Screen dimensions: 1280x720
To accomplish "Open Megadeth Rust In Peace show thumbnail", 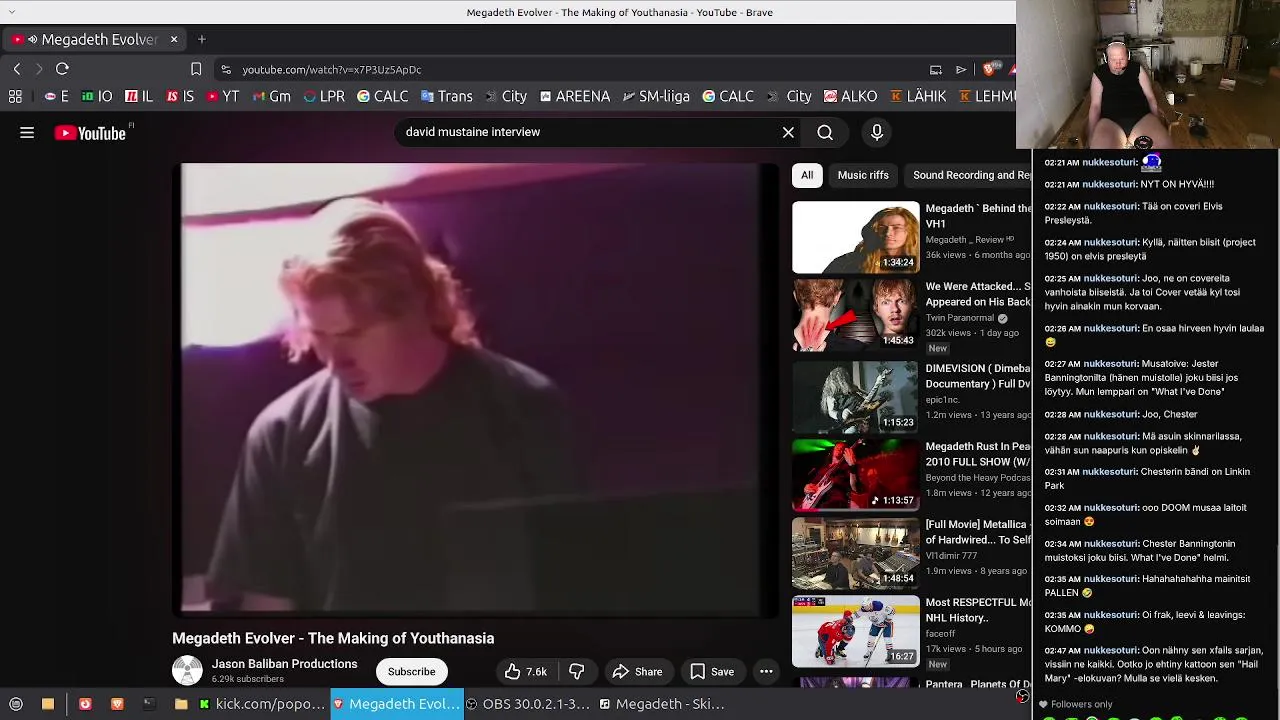I will click(856, 473).
